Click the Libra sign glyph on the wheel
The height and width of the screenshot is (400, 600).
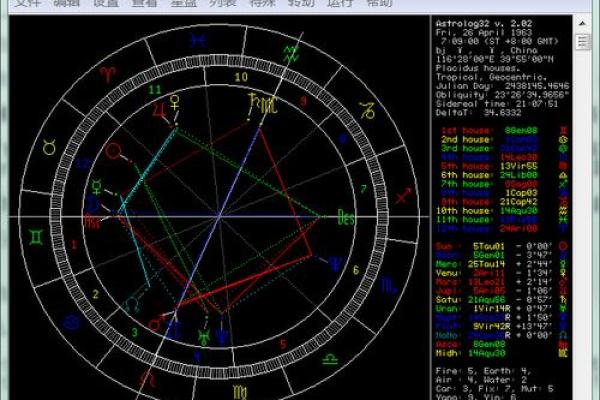pyautogui.click(x=330, y=359)
